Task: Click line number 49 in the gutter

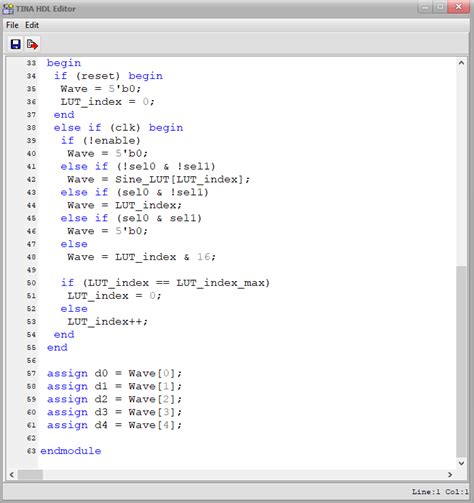Action: tap(31, 270)
